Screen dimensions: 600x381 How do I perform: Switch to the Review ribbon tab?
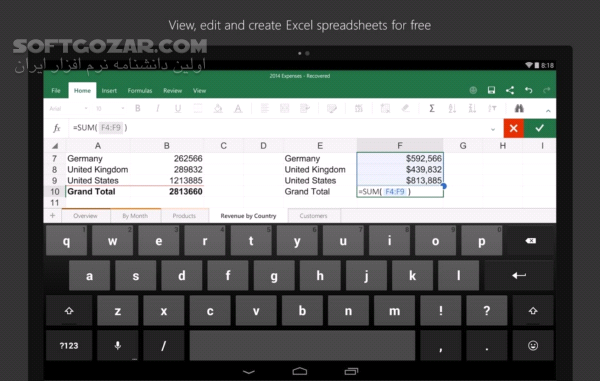pyautogui.click(x=173, y=91)
